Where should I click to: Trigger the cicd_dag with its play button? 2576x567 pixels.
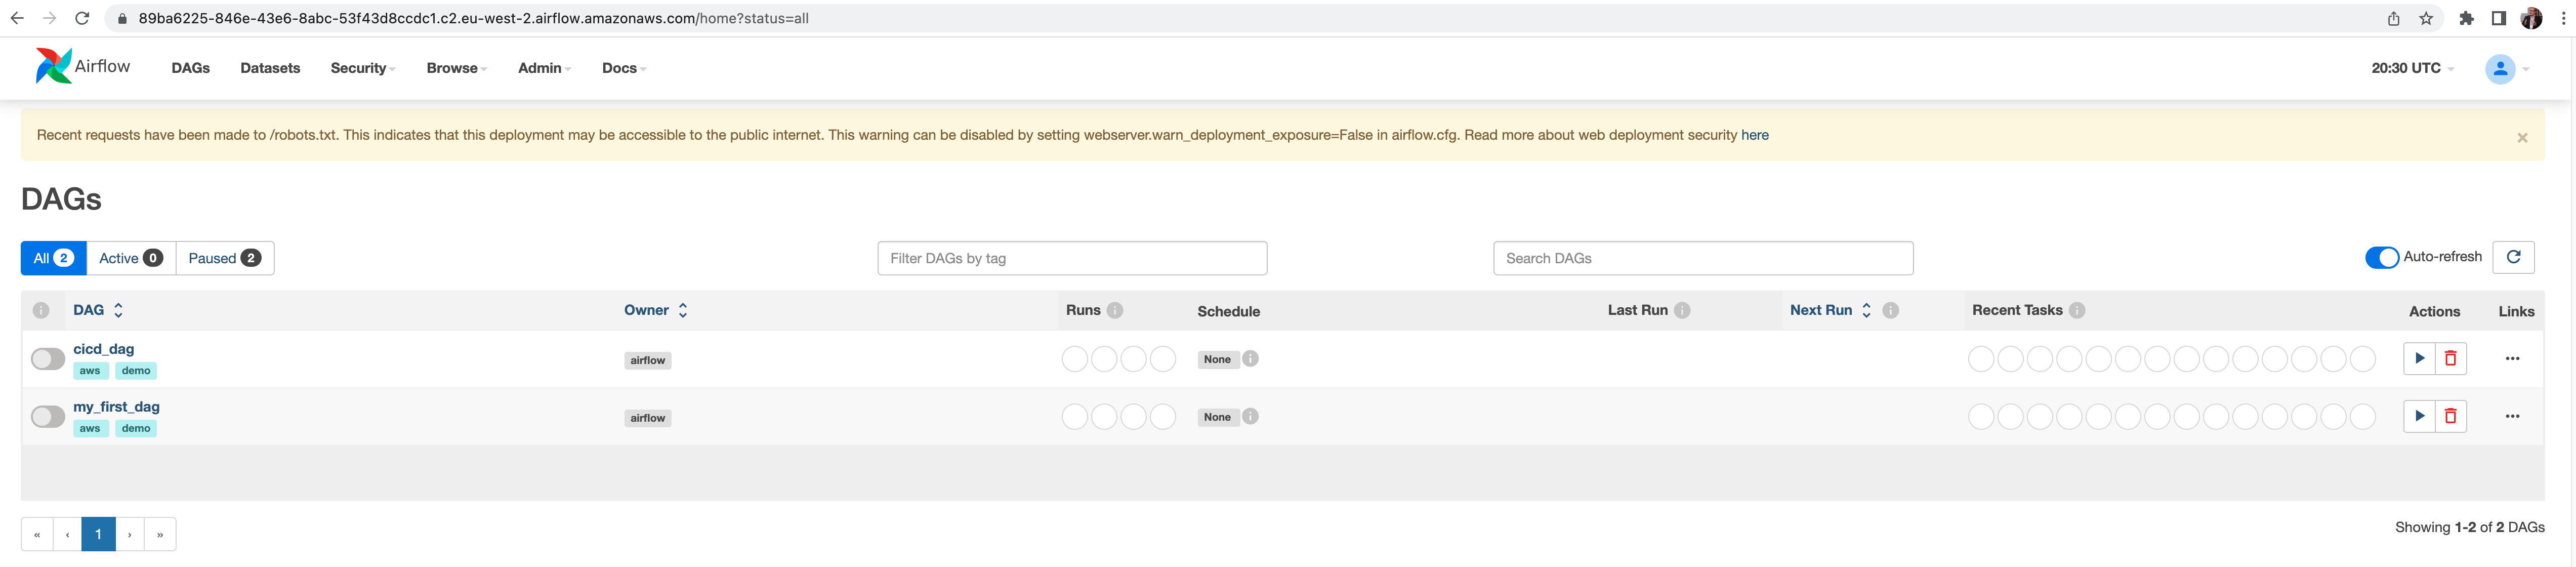click(2419, 358)
